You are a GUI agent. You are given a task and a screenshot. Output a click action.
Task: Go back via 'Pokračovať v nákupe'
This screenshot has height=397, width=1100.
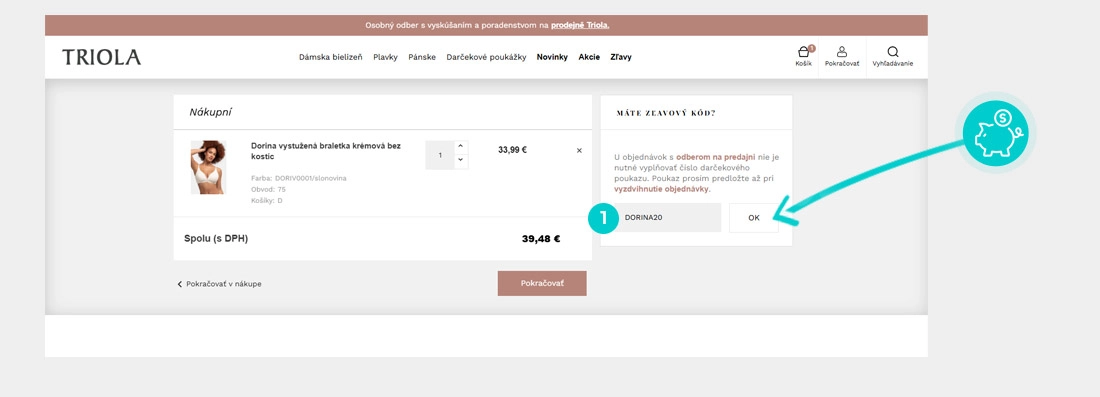pyautogui.click(x=220, y=284)
